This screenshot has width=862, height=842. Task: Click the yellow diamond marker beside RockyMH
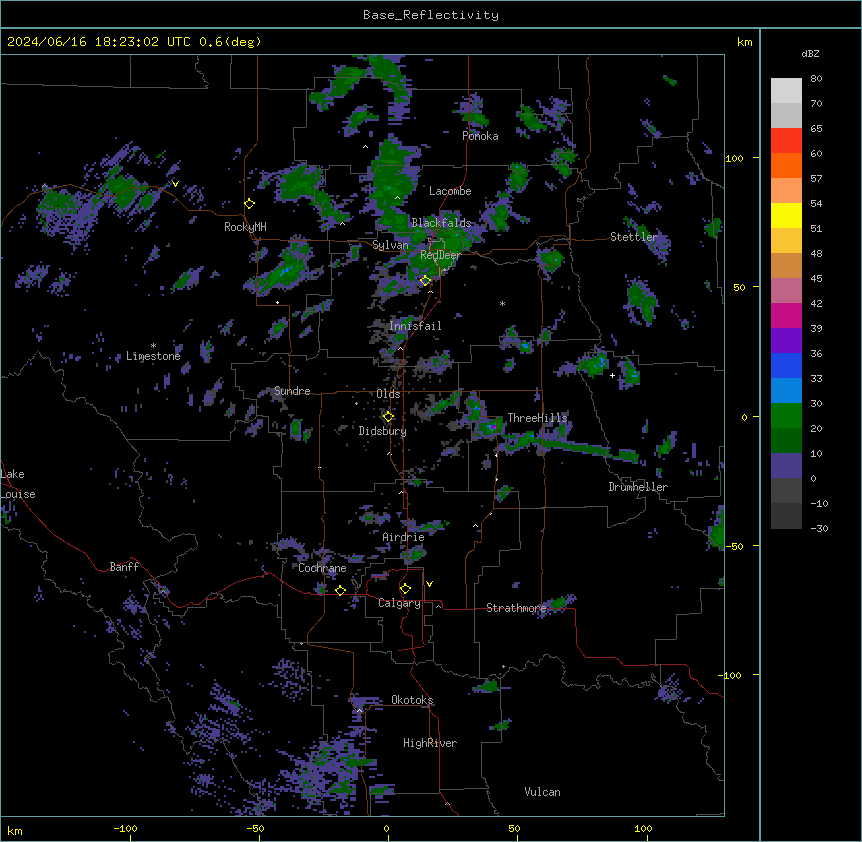point(250,204)
